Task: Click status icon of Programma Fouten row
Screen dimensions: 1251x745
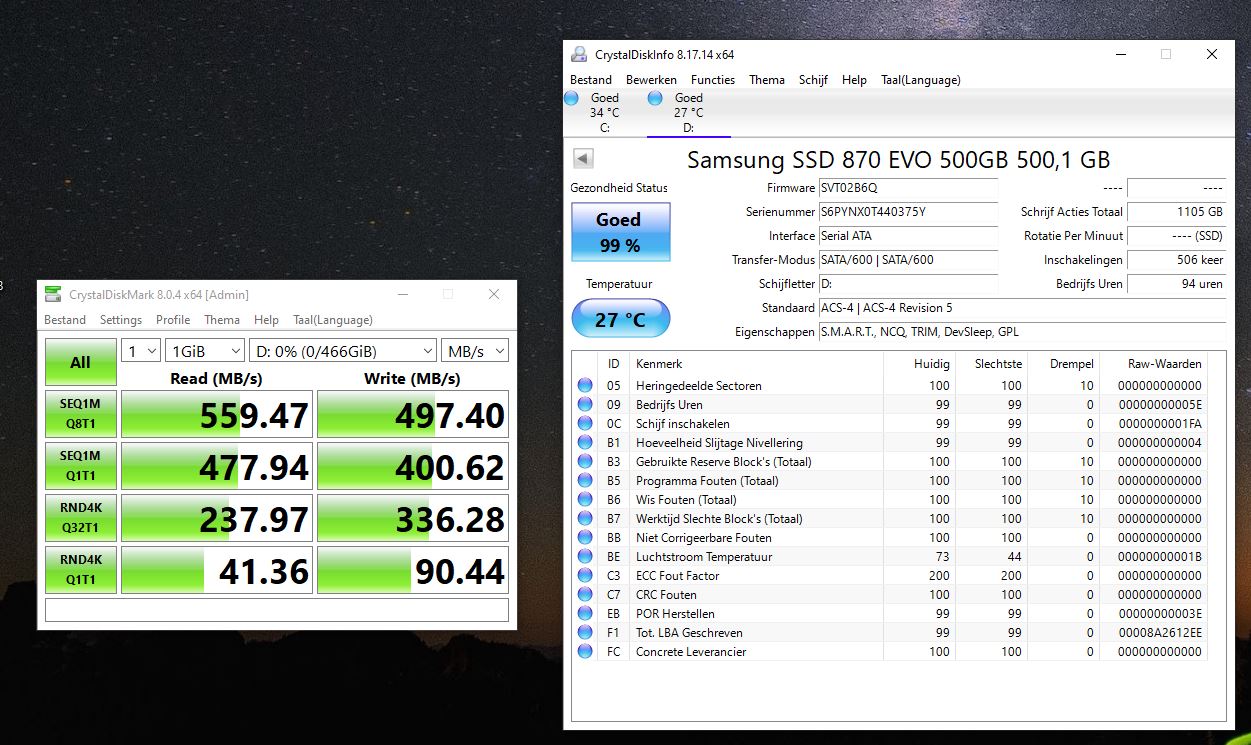Action: [585, 481]
